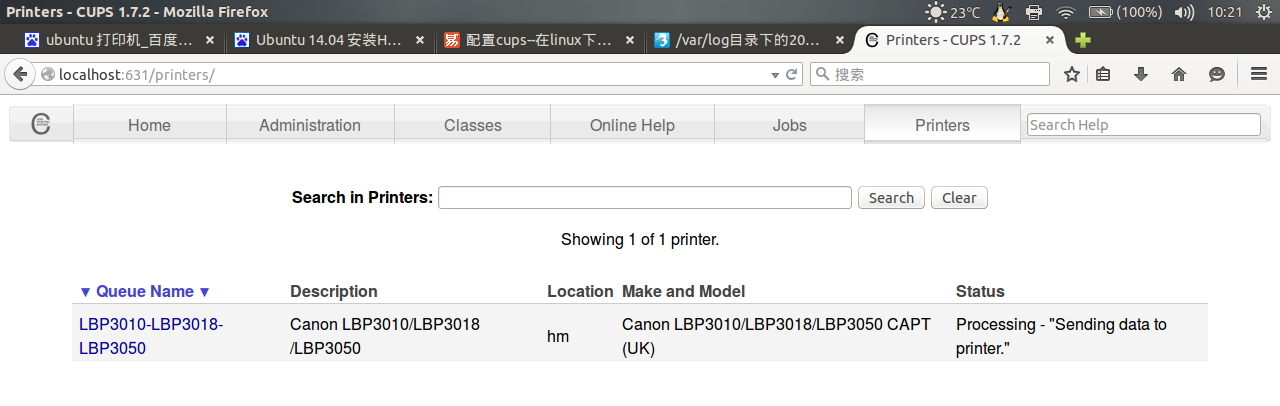Viewport: 1280px width, 406px height.
Task: Bookmark this page with star icon
Action: pos(1072,74)
